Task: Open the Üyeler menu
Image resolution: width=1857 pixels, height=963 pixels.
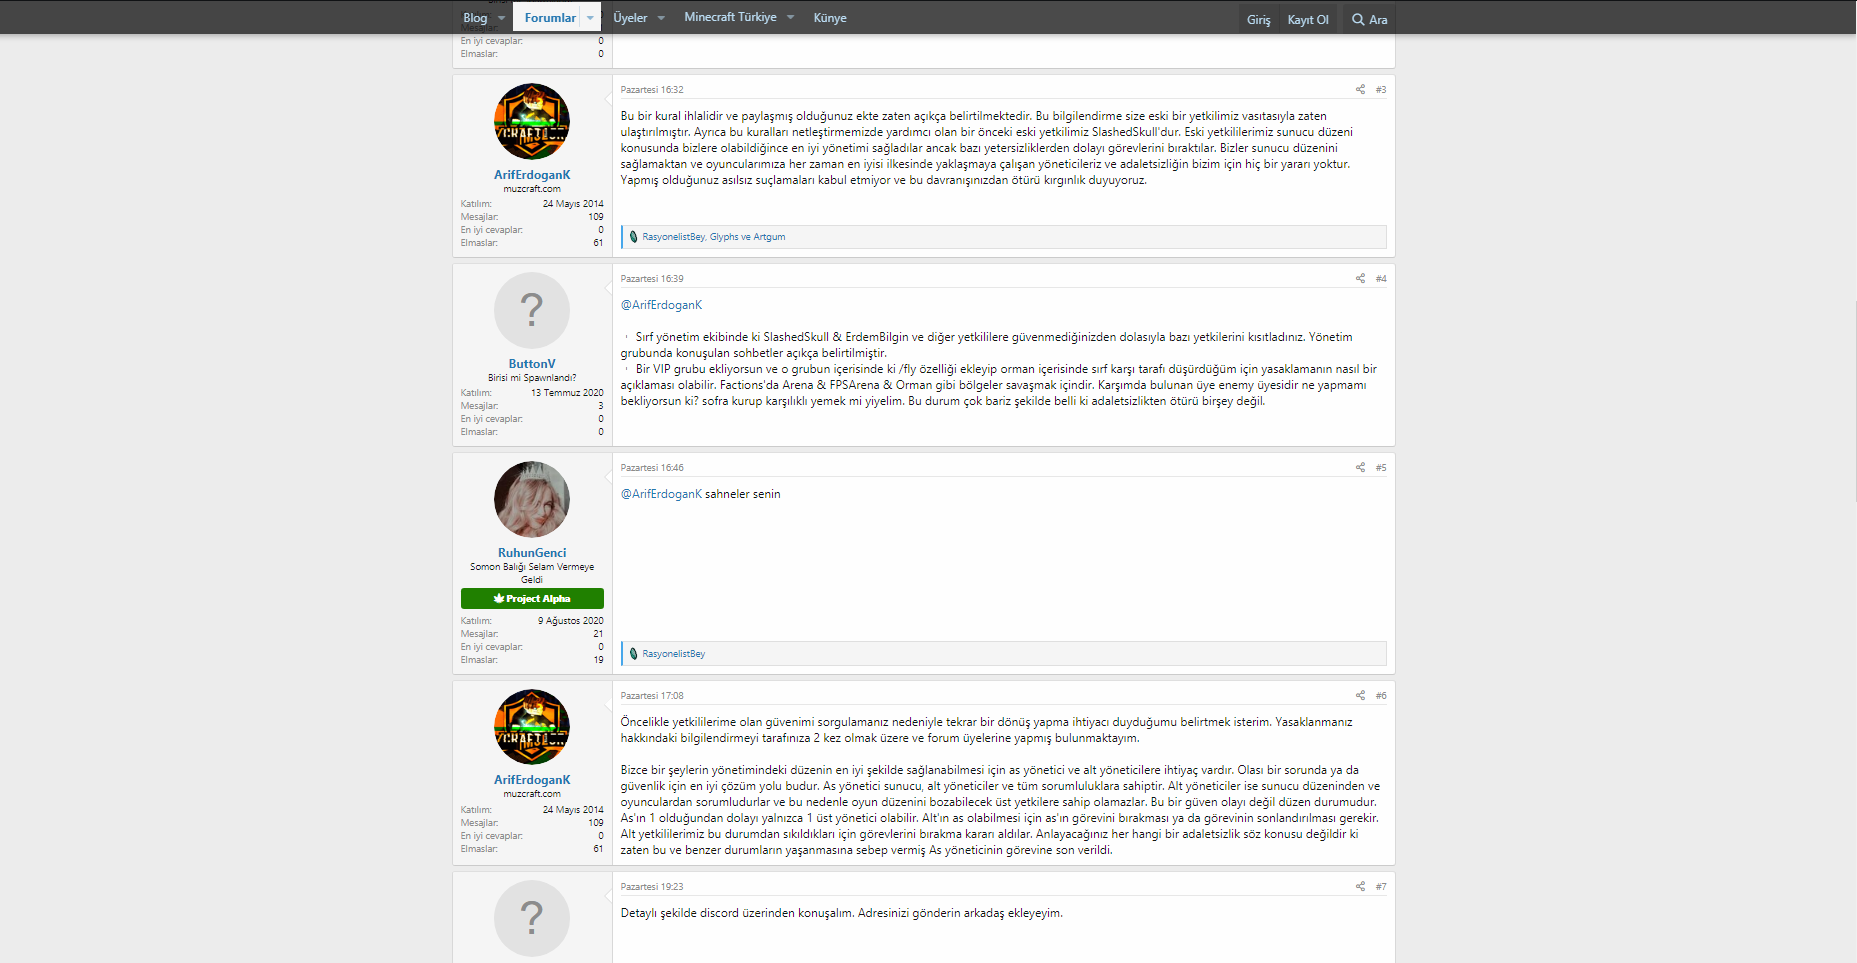Action: pos(630,18)
